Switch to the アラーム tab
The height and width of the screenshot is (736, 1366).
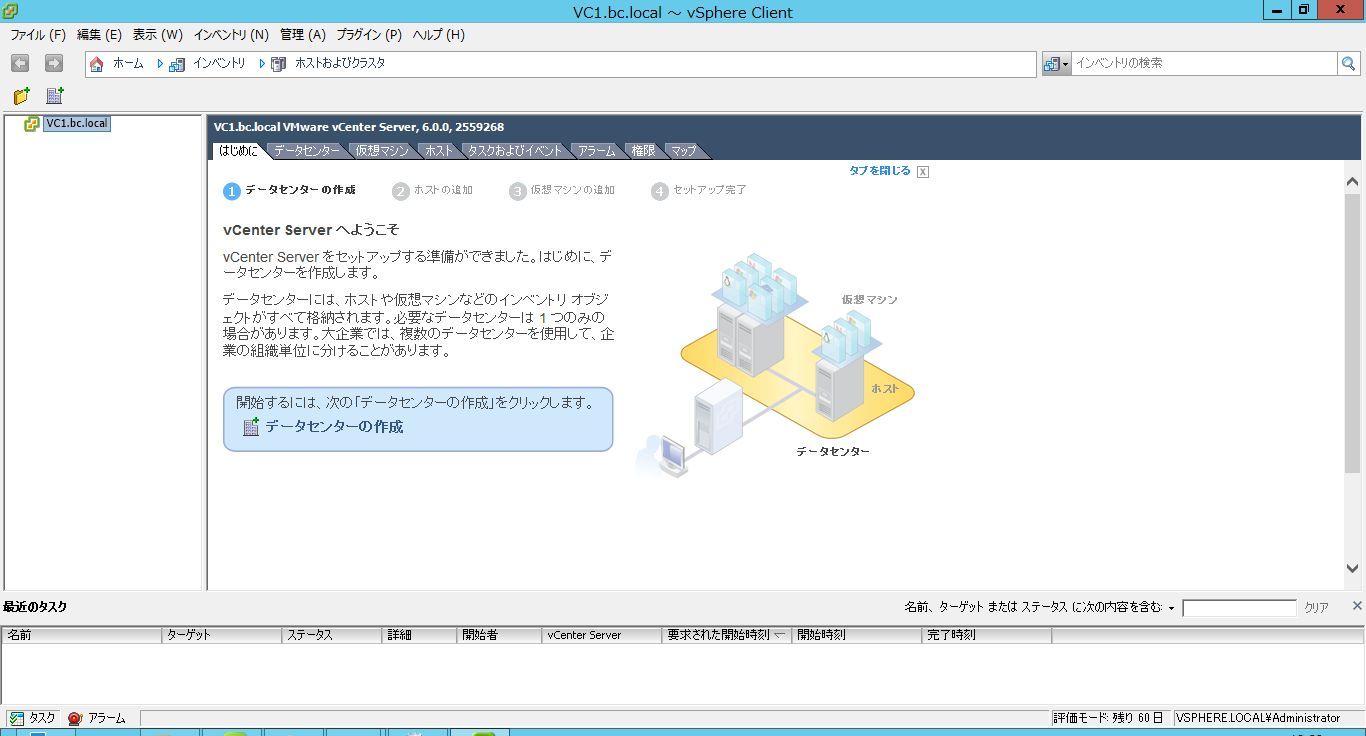click(597, 151)
